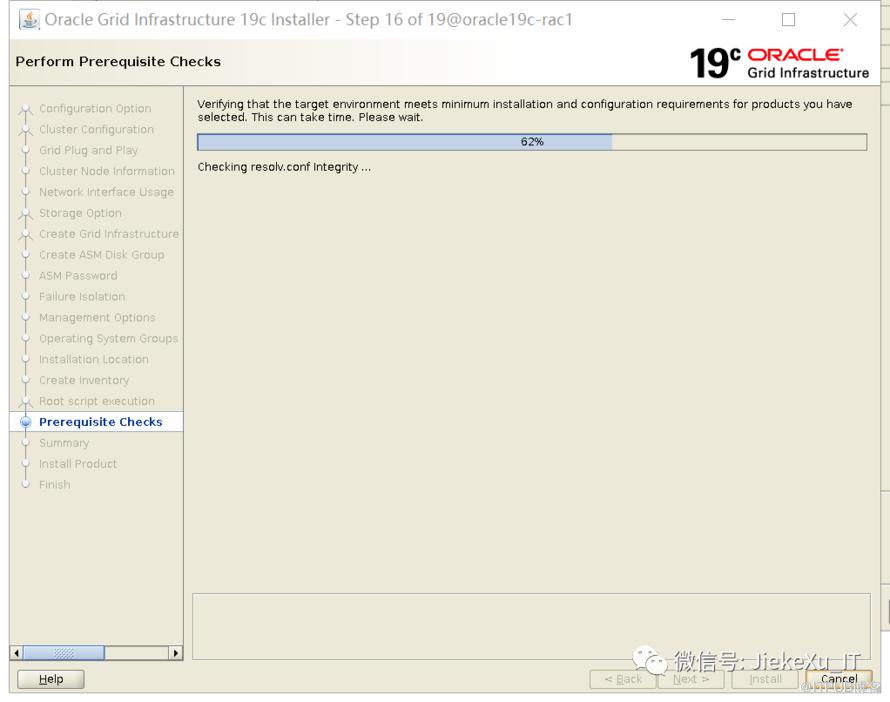
Task: Cancel the Grid Infrastructure installation
Action: tap(839, 679)
